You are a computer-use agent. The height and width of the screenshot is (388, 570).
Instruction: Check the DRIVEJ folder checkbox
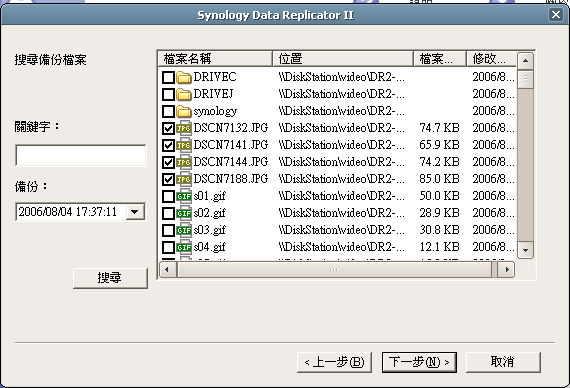tap(168, 95)
